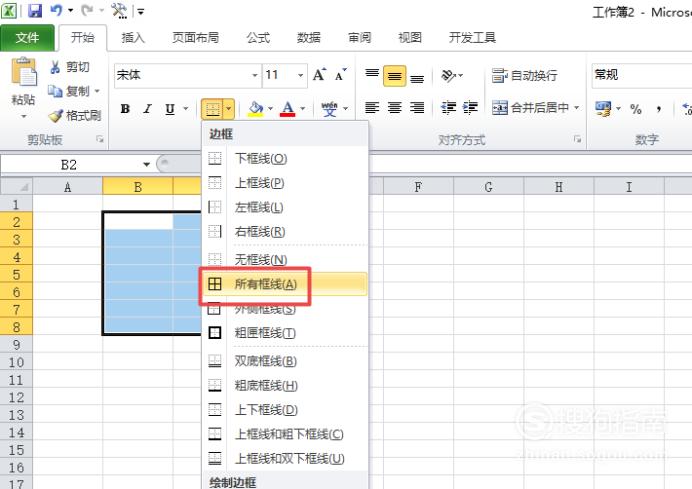Choose 上框线(P) top border
The width and height of the screenshot is (692, 489).
click(x=285, y=183)
